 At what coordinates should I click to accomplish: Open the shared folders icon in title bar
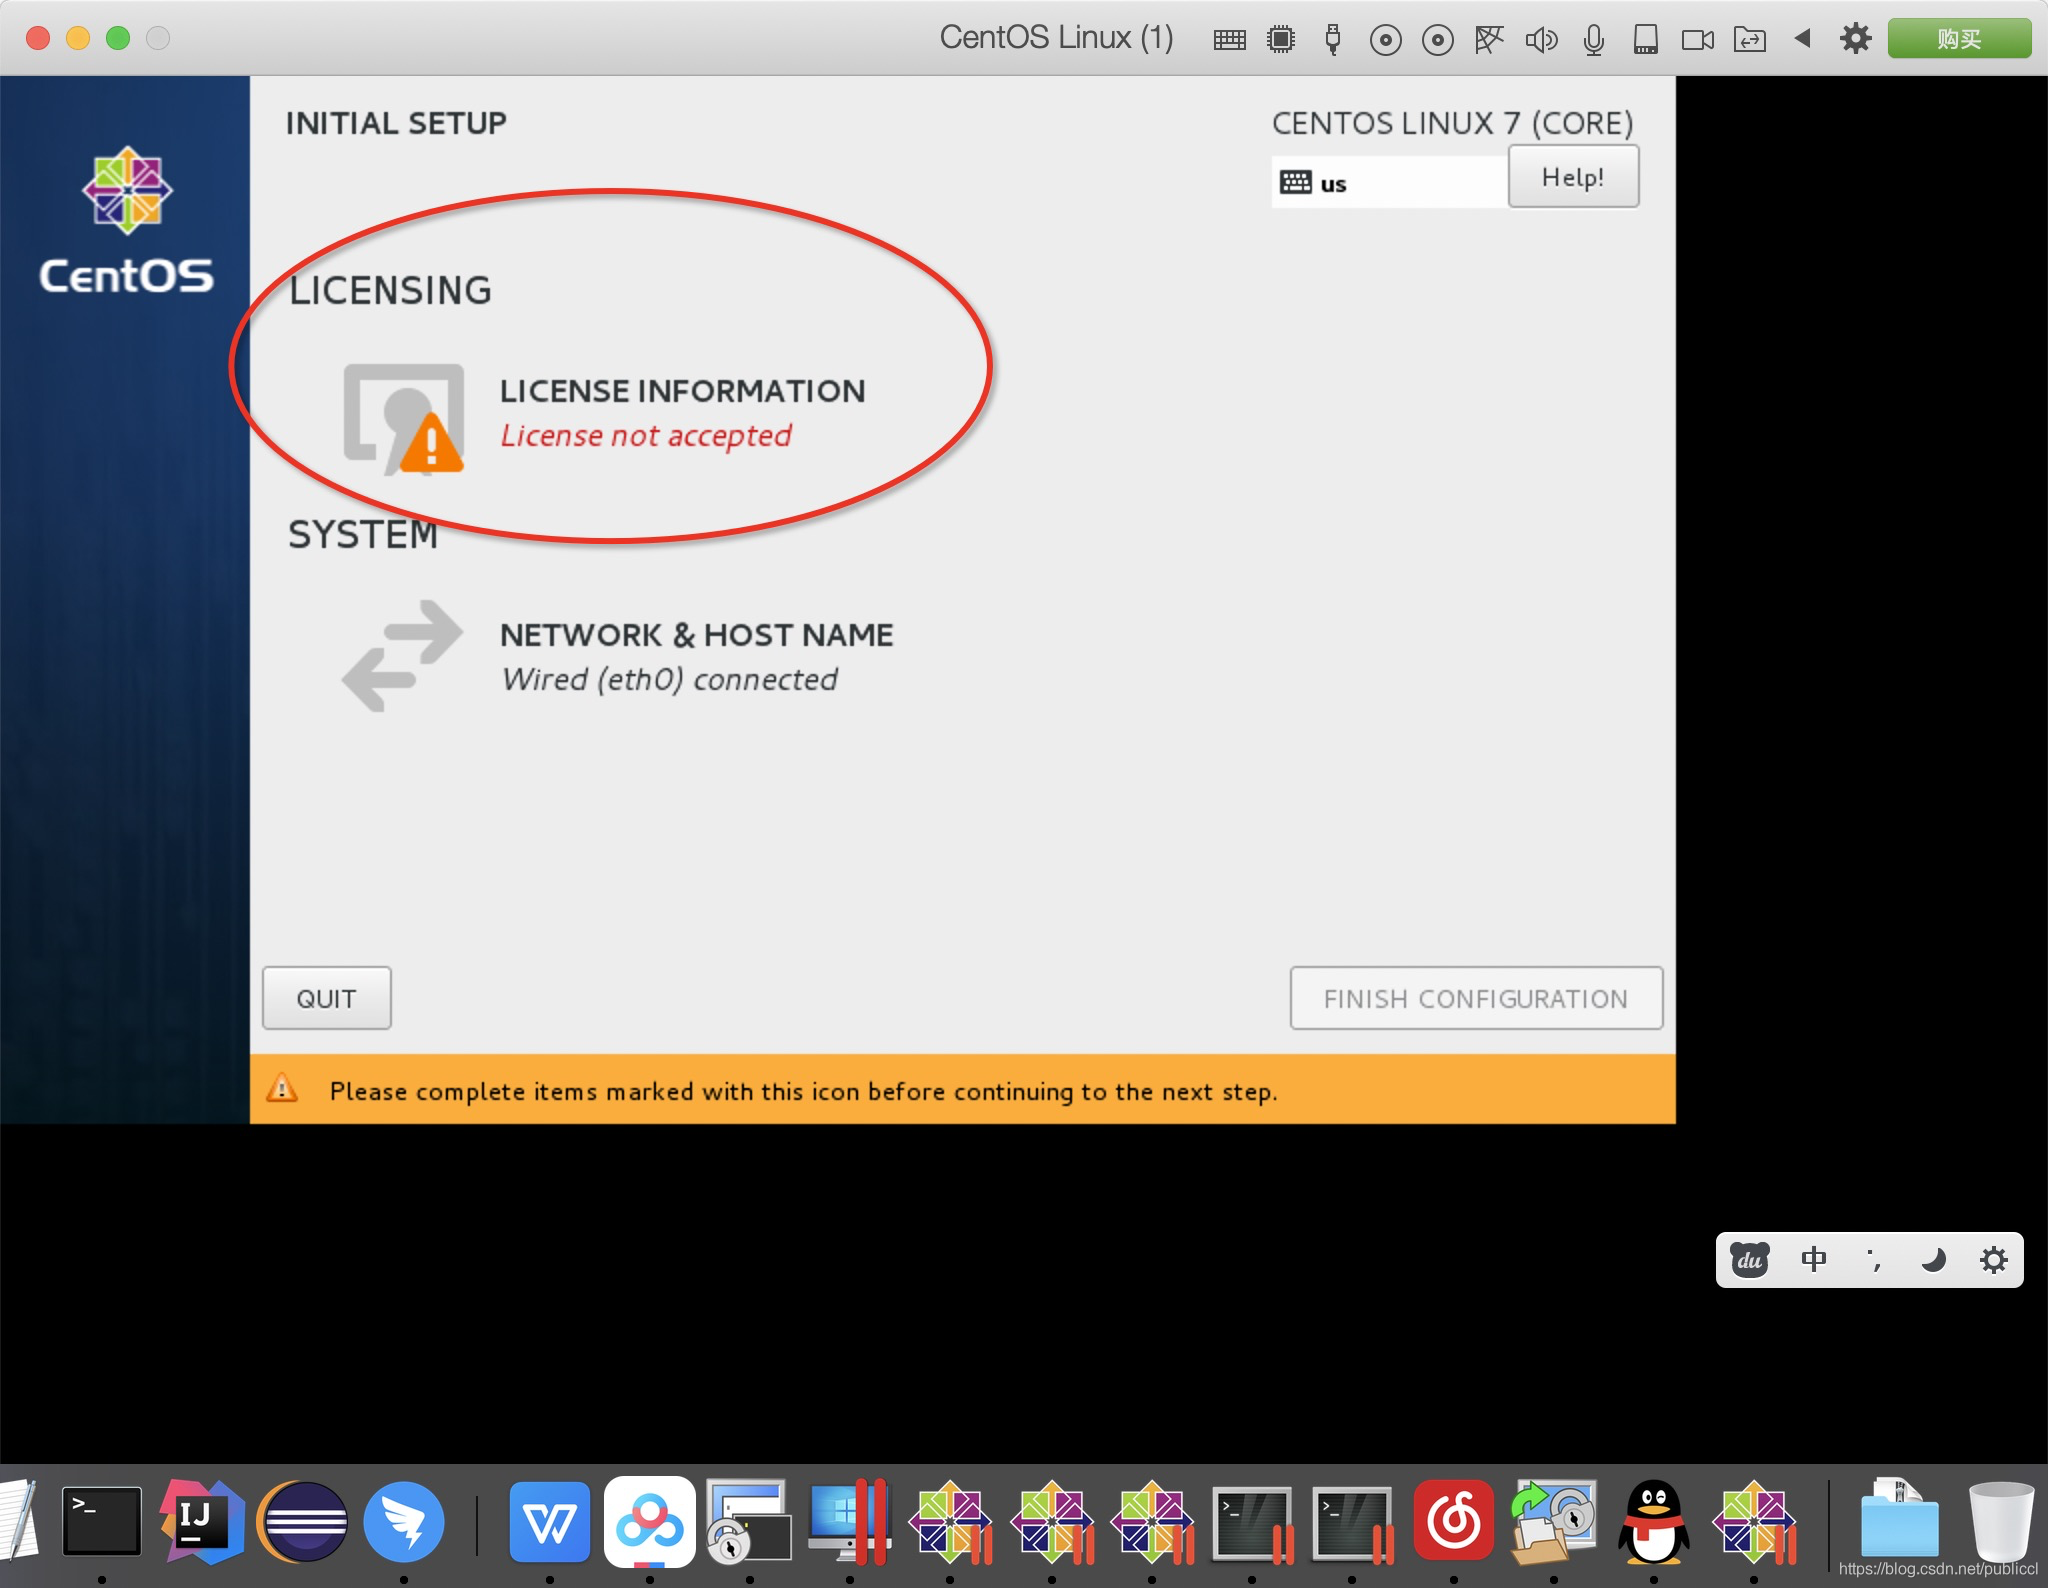[x=1749, y=40]
